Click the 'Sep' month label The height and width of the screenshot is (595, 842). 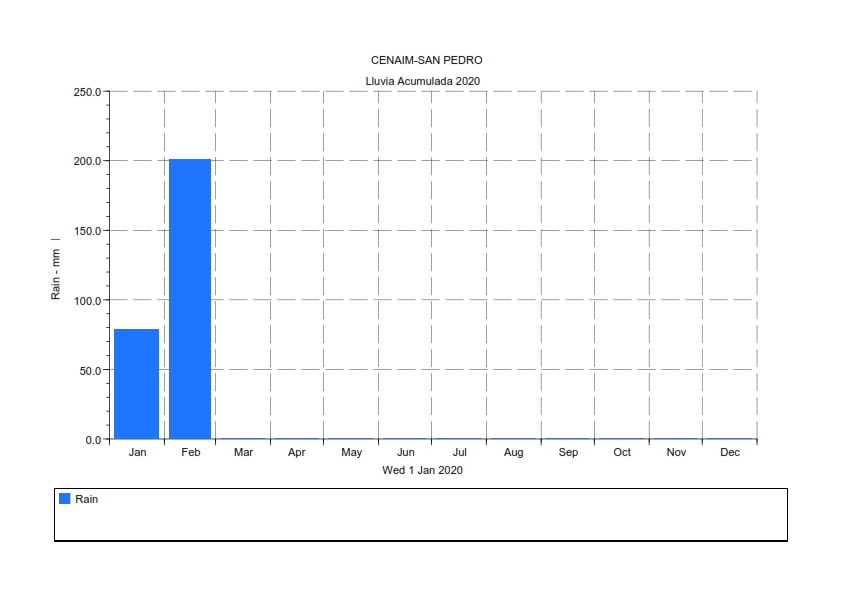click(568, 453)
